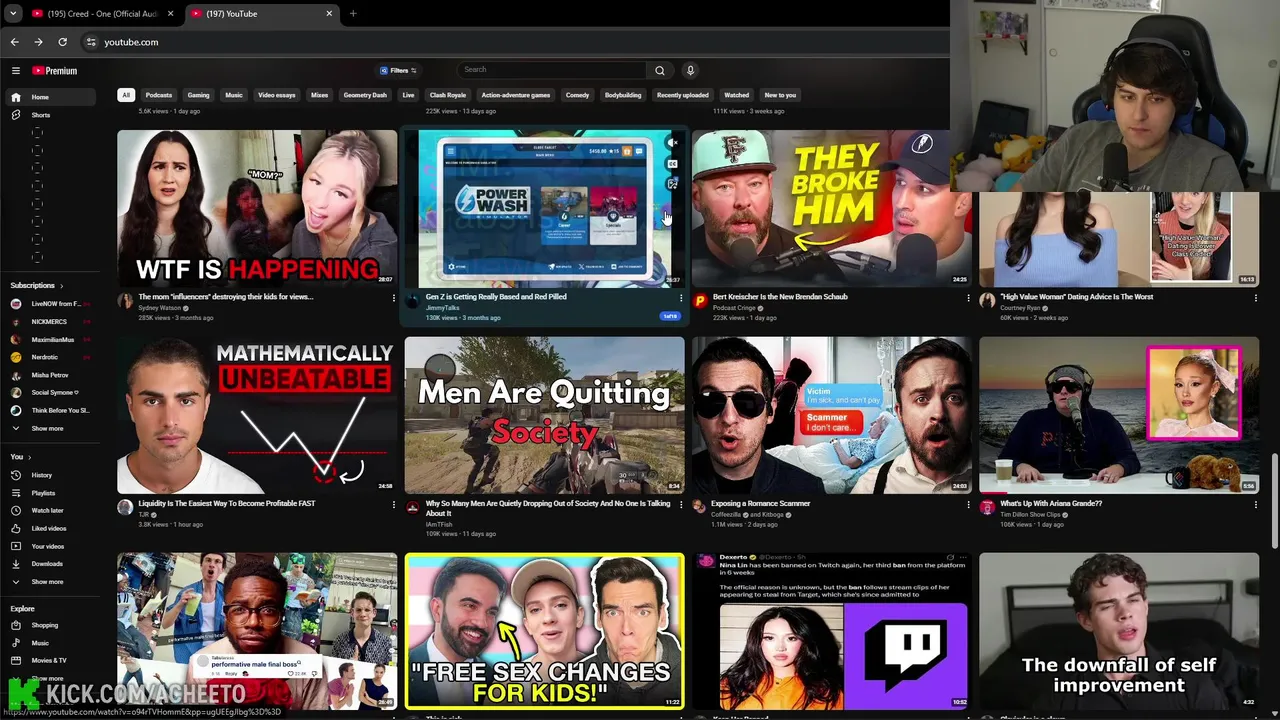Open Misha Petrov subscription channel
This screenshot has width=1280, height=720.
pyautogui.click(x=50, y=375)
